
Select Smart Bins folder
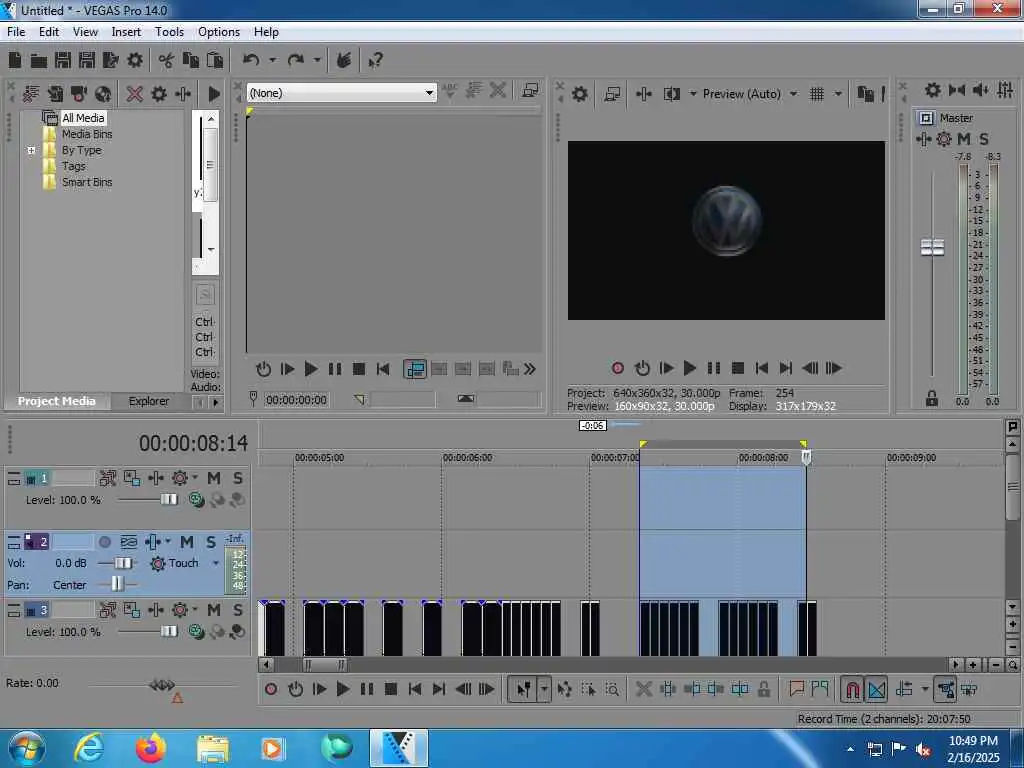point(87,182)
